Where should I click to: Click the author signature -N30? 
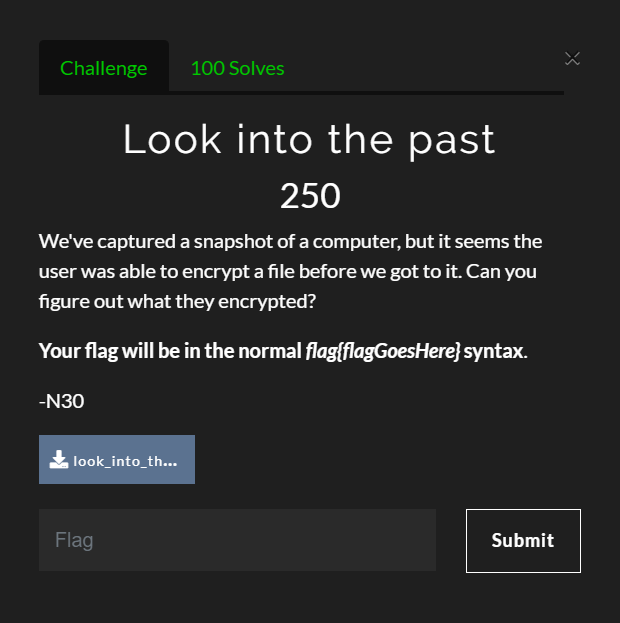(62, 401)
